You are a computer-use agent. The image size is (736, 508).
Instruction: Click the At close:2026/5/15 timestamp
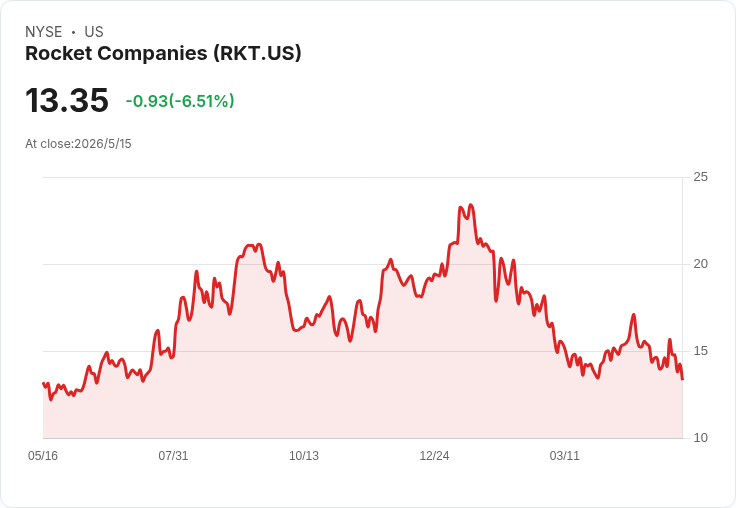click(x=78, y=144)
